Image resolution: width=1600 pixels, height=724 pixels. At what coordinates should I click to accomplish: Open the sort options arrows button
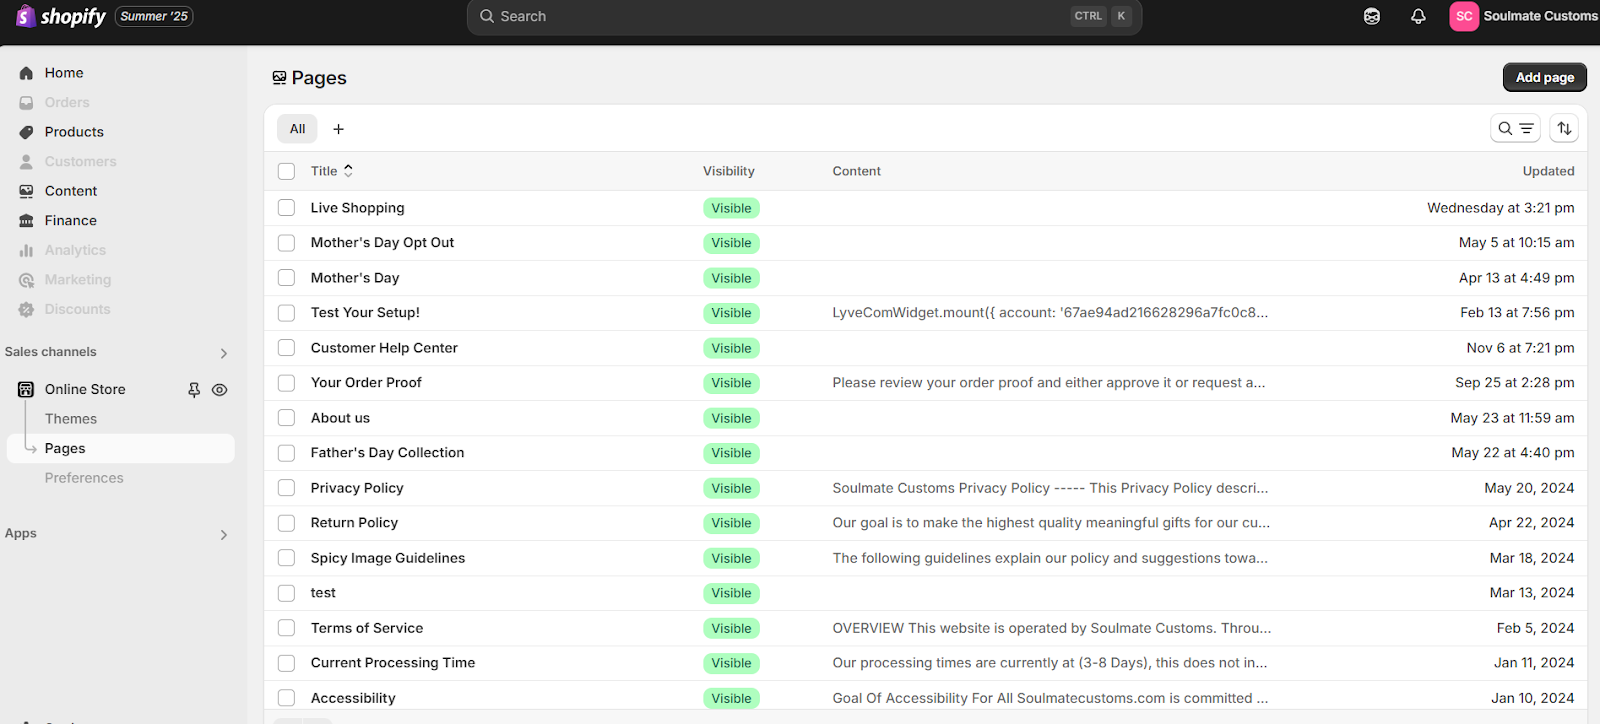pos(1564,129)
